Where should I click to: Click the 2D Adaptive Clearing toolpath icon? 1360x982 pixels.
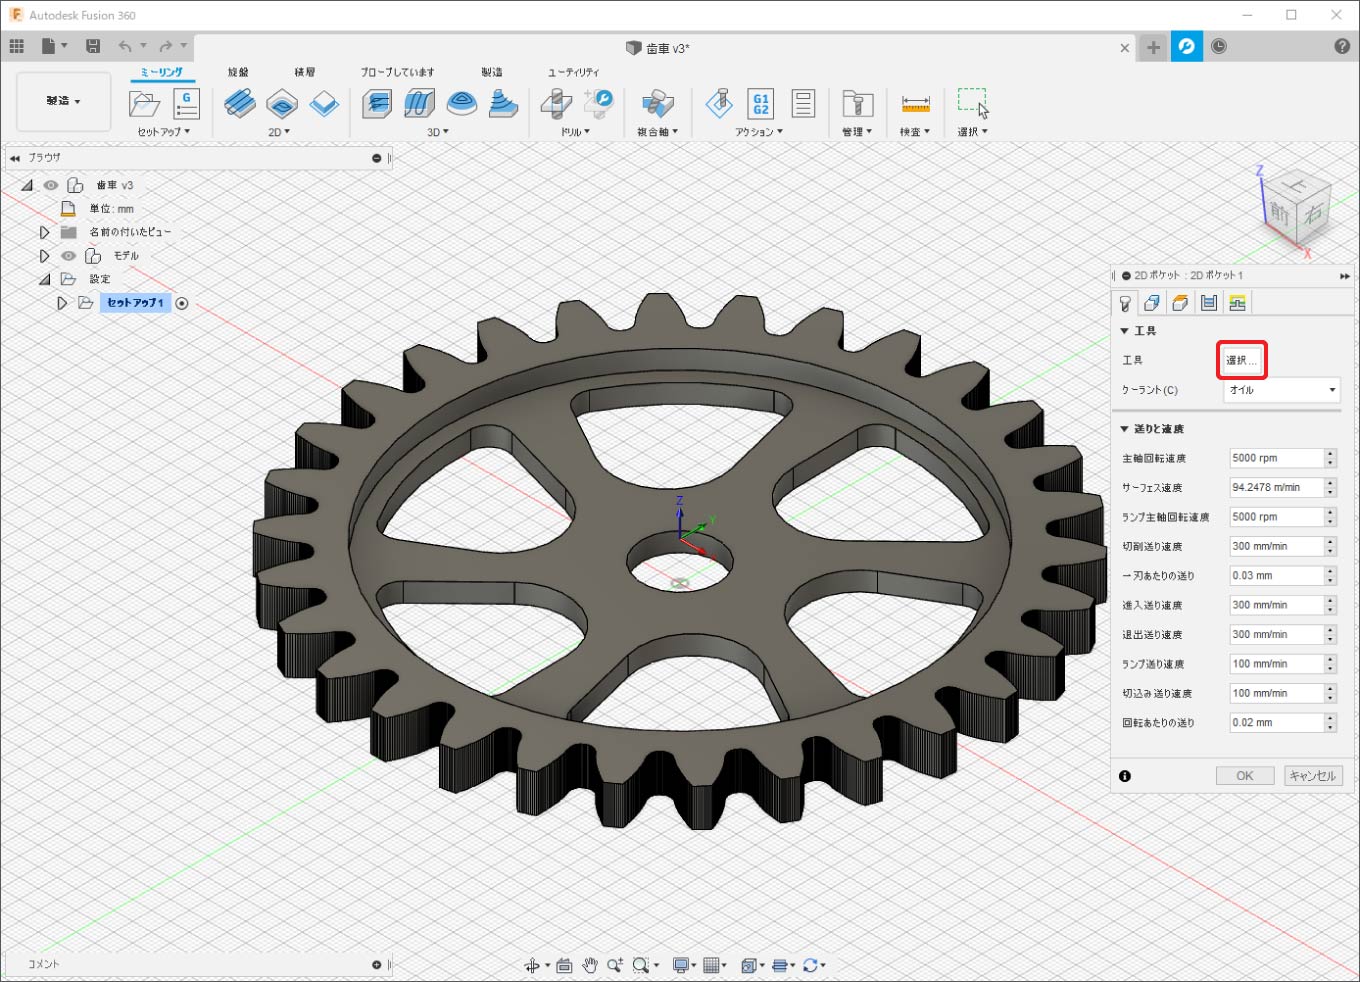click(x=240, y=103)
